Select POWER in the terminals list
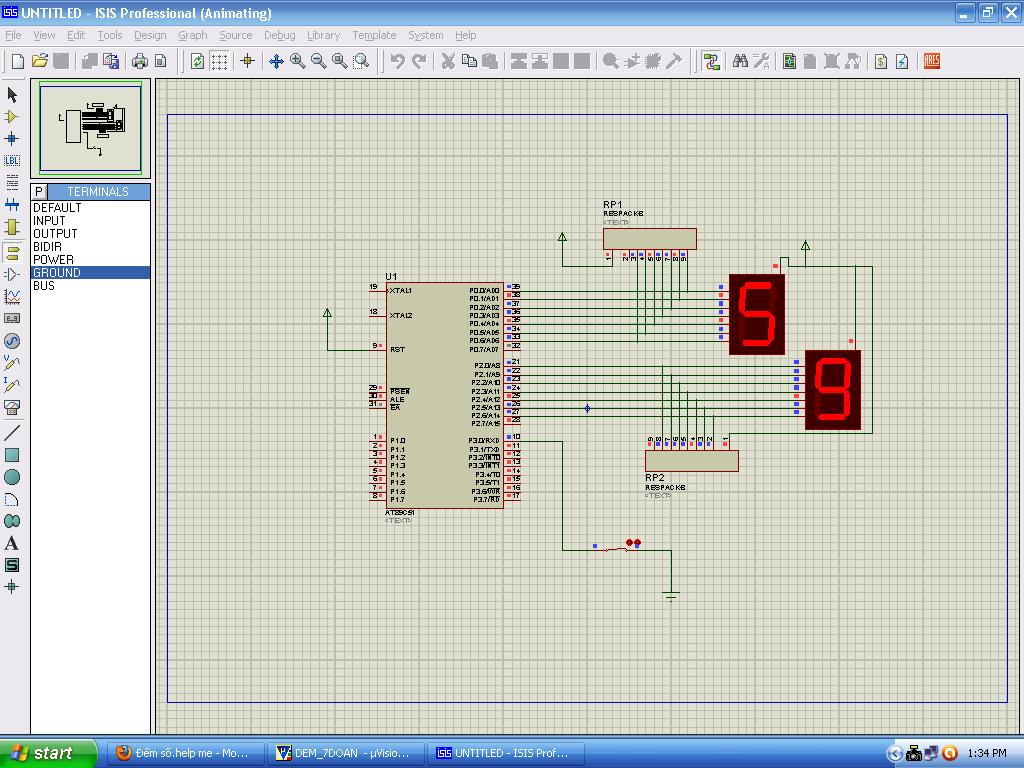Viewport: 1024px width, 768px height. (53, 259)
